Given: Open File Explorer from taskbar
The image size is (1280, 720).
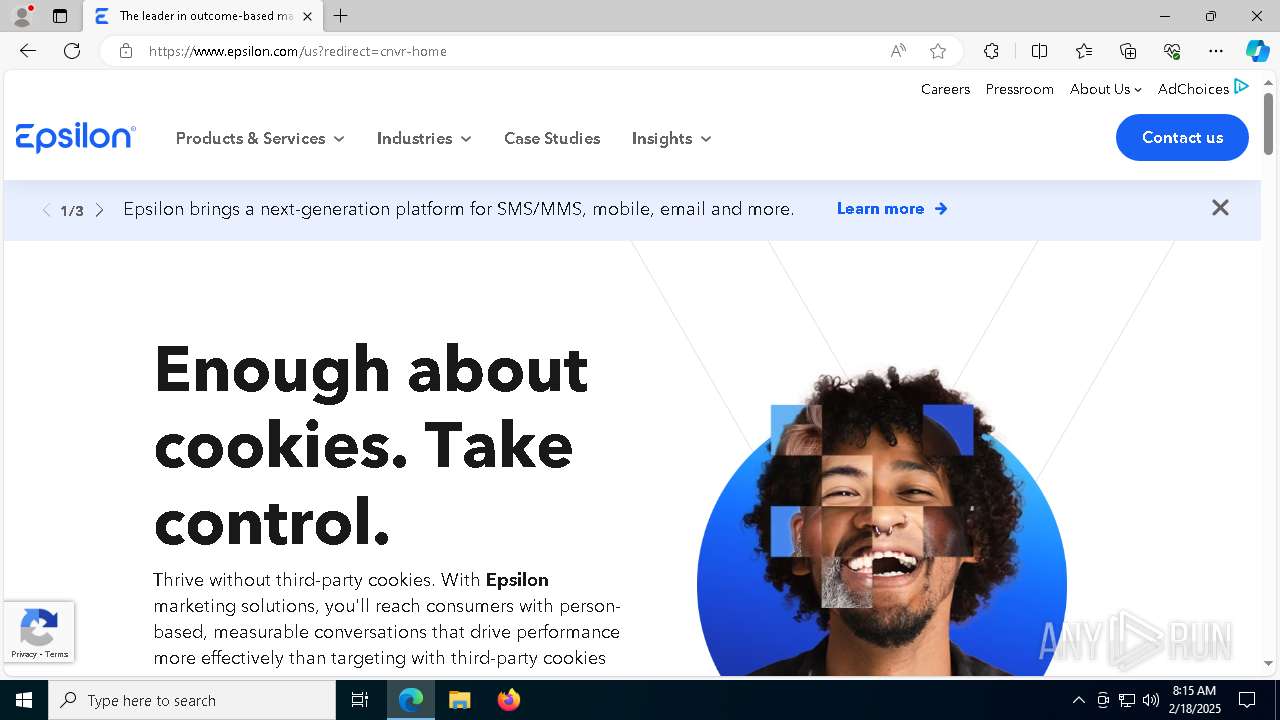Looking at the screenshot, I should point(459,700).
